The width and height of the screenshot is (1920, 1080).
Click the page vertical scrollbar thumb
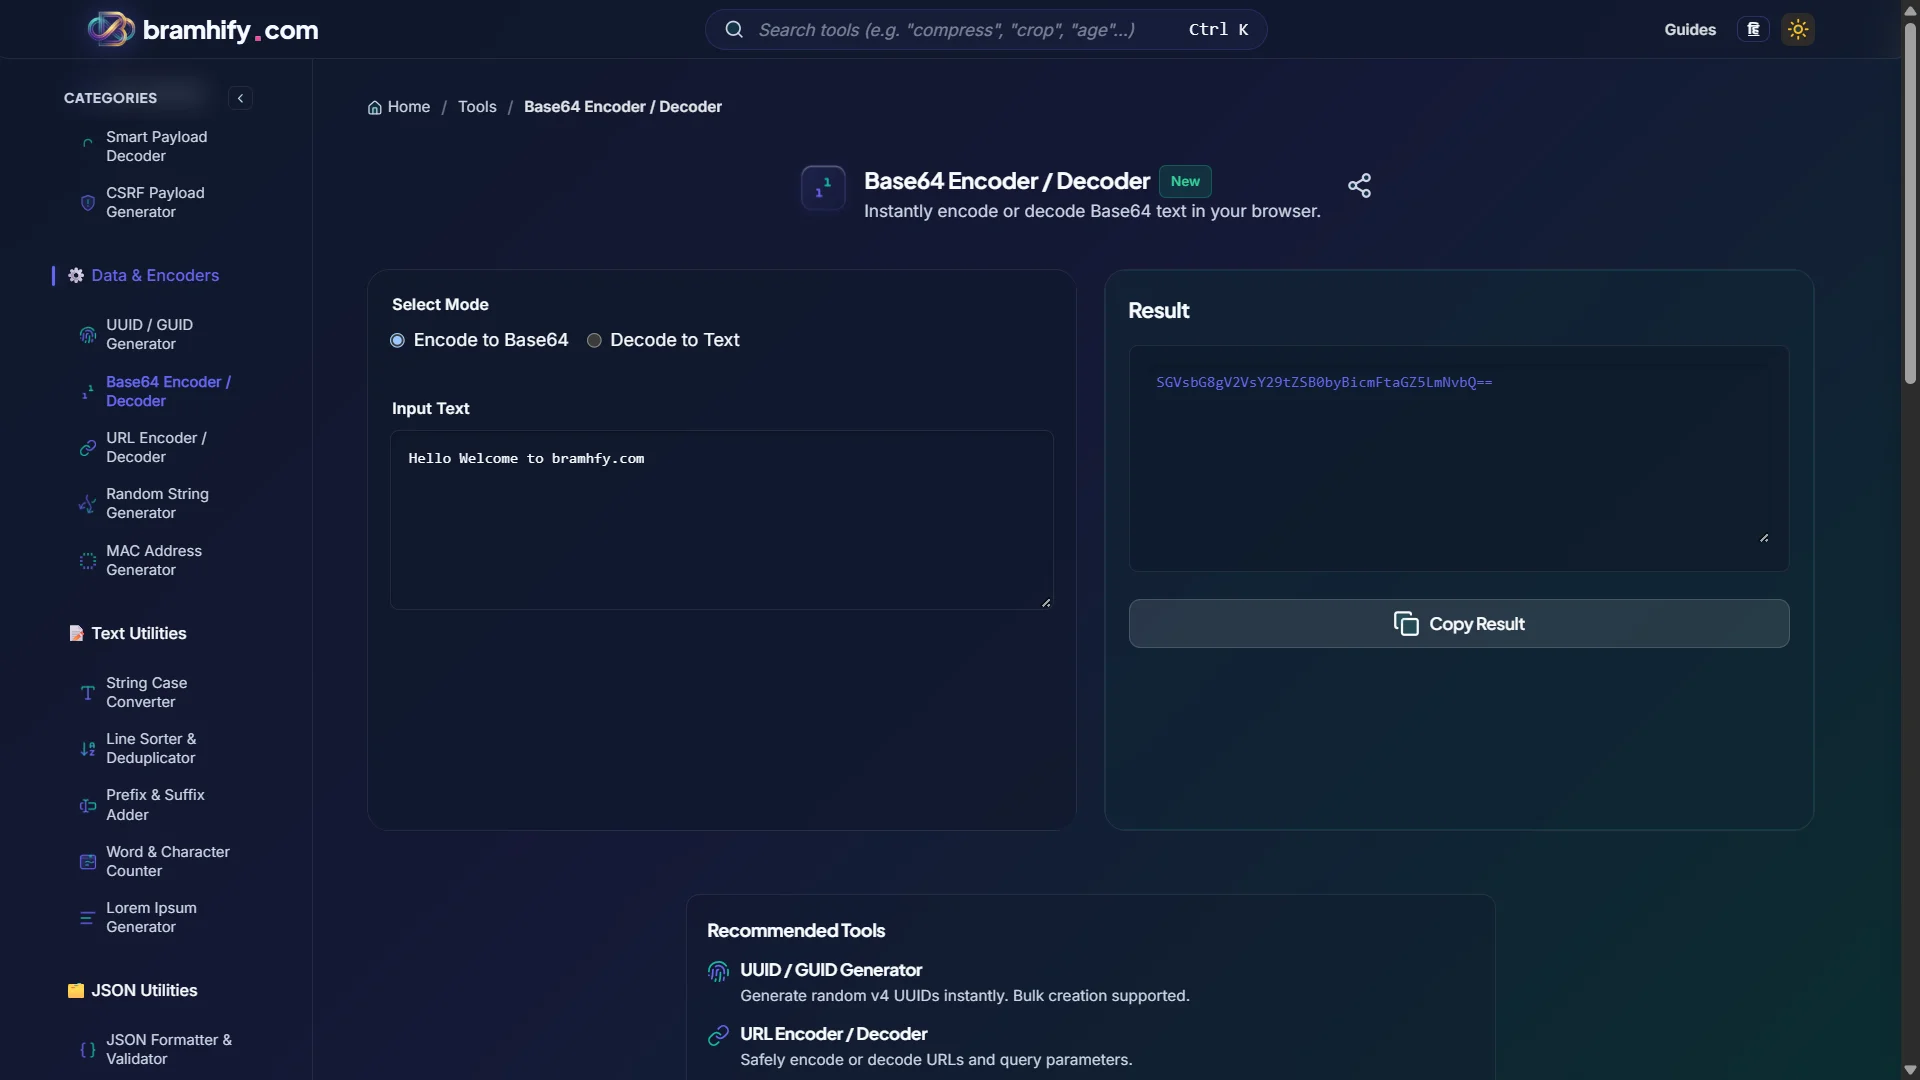(1910, 205)
